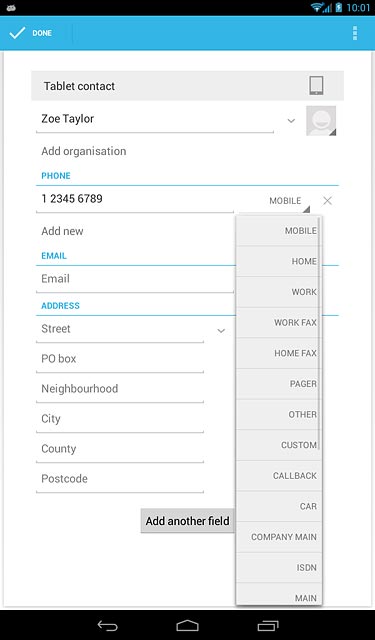
Task: Remove the phone number with X icon
Action: tap(327, 200)
